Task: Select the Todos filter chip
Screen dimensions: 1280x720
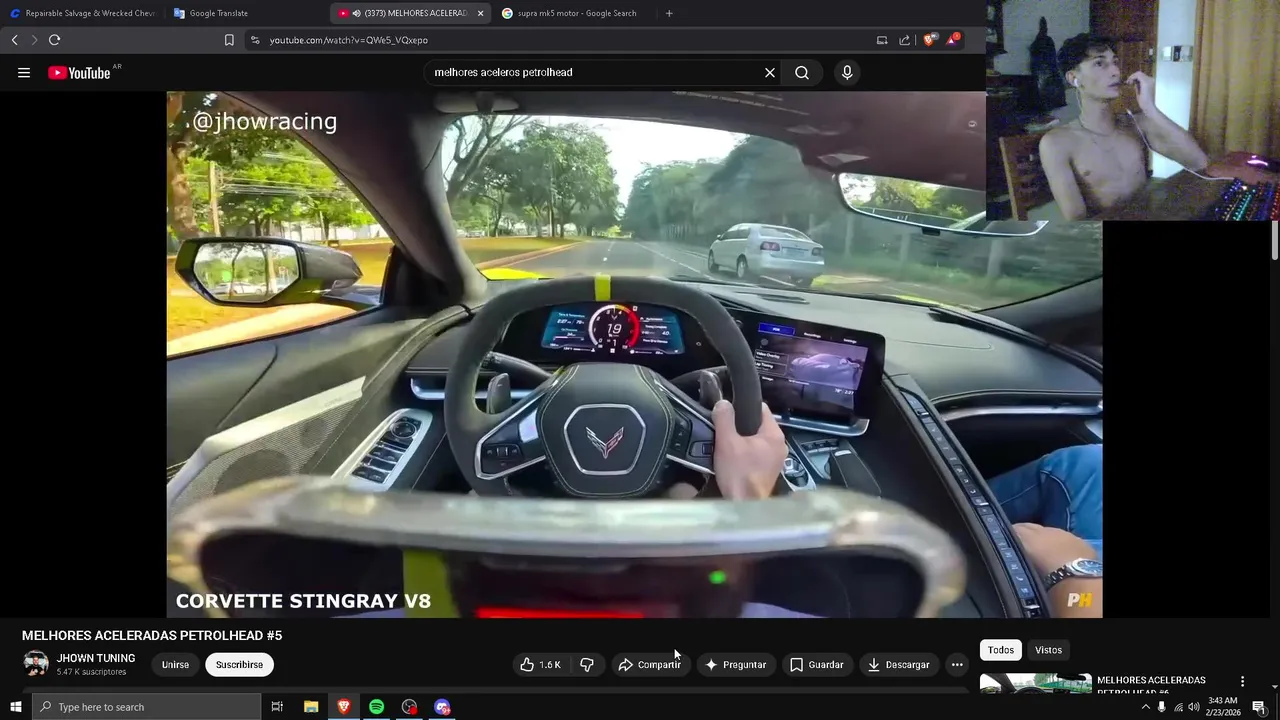Action: pos(1001,650)
